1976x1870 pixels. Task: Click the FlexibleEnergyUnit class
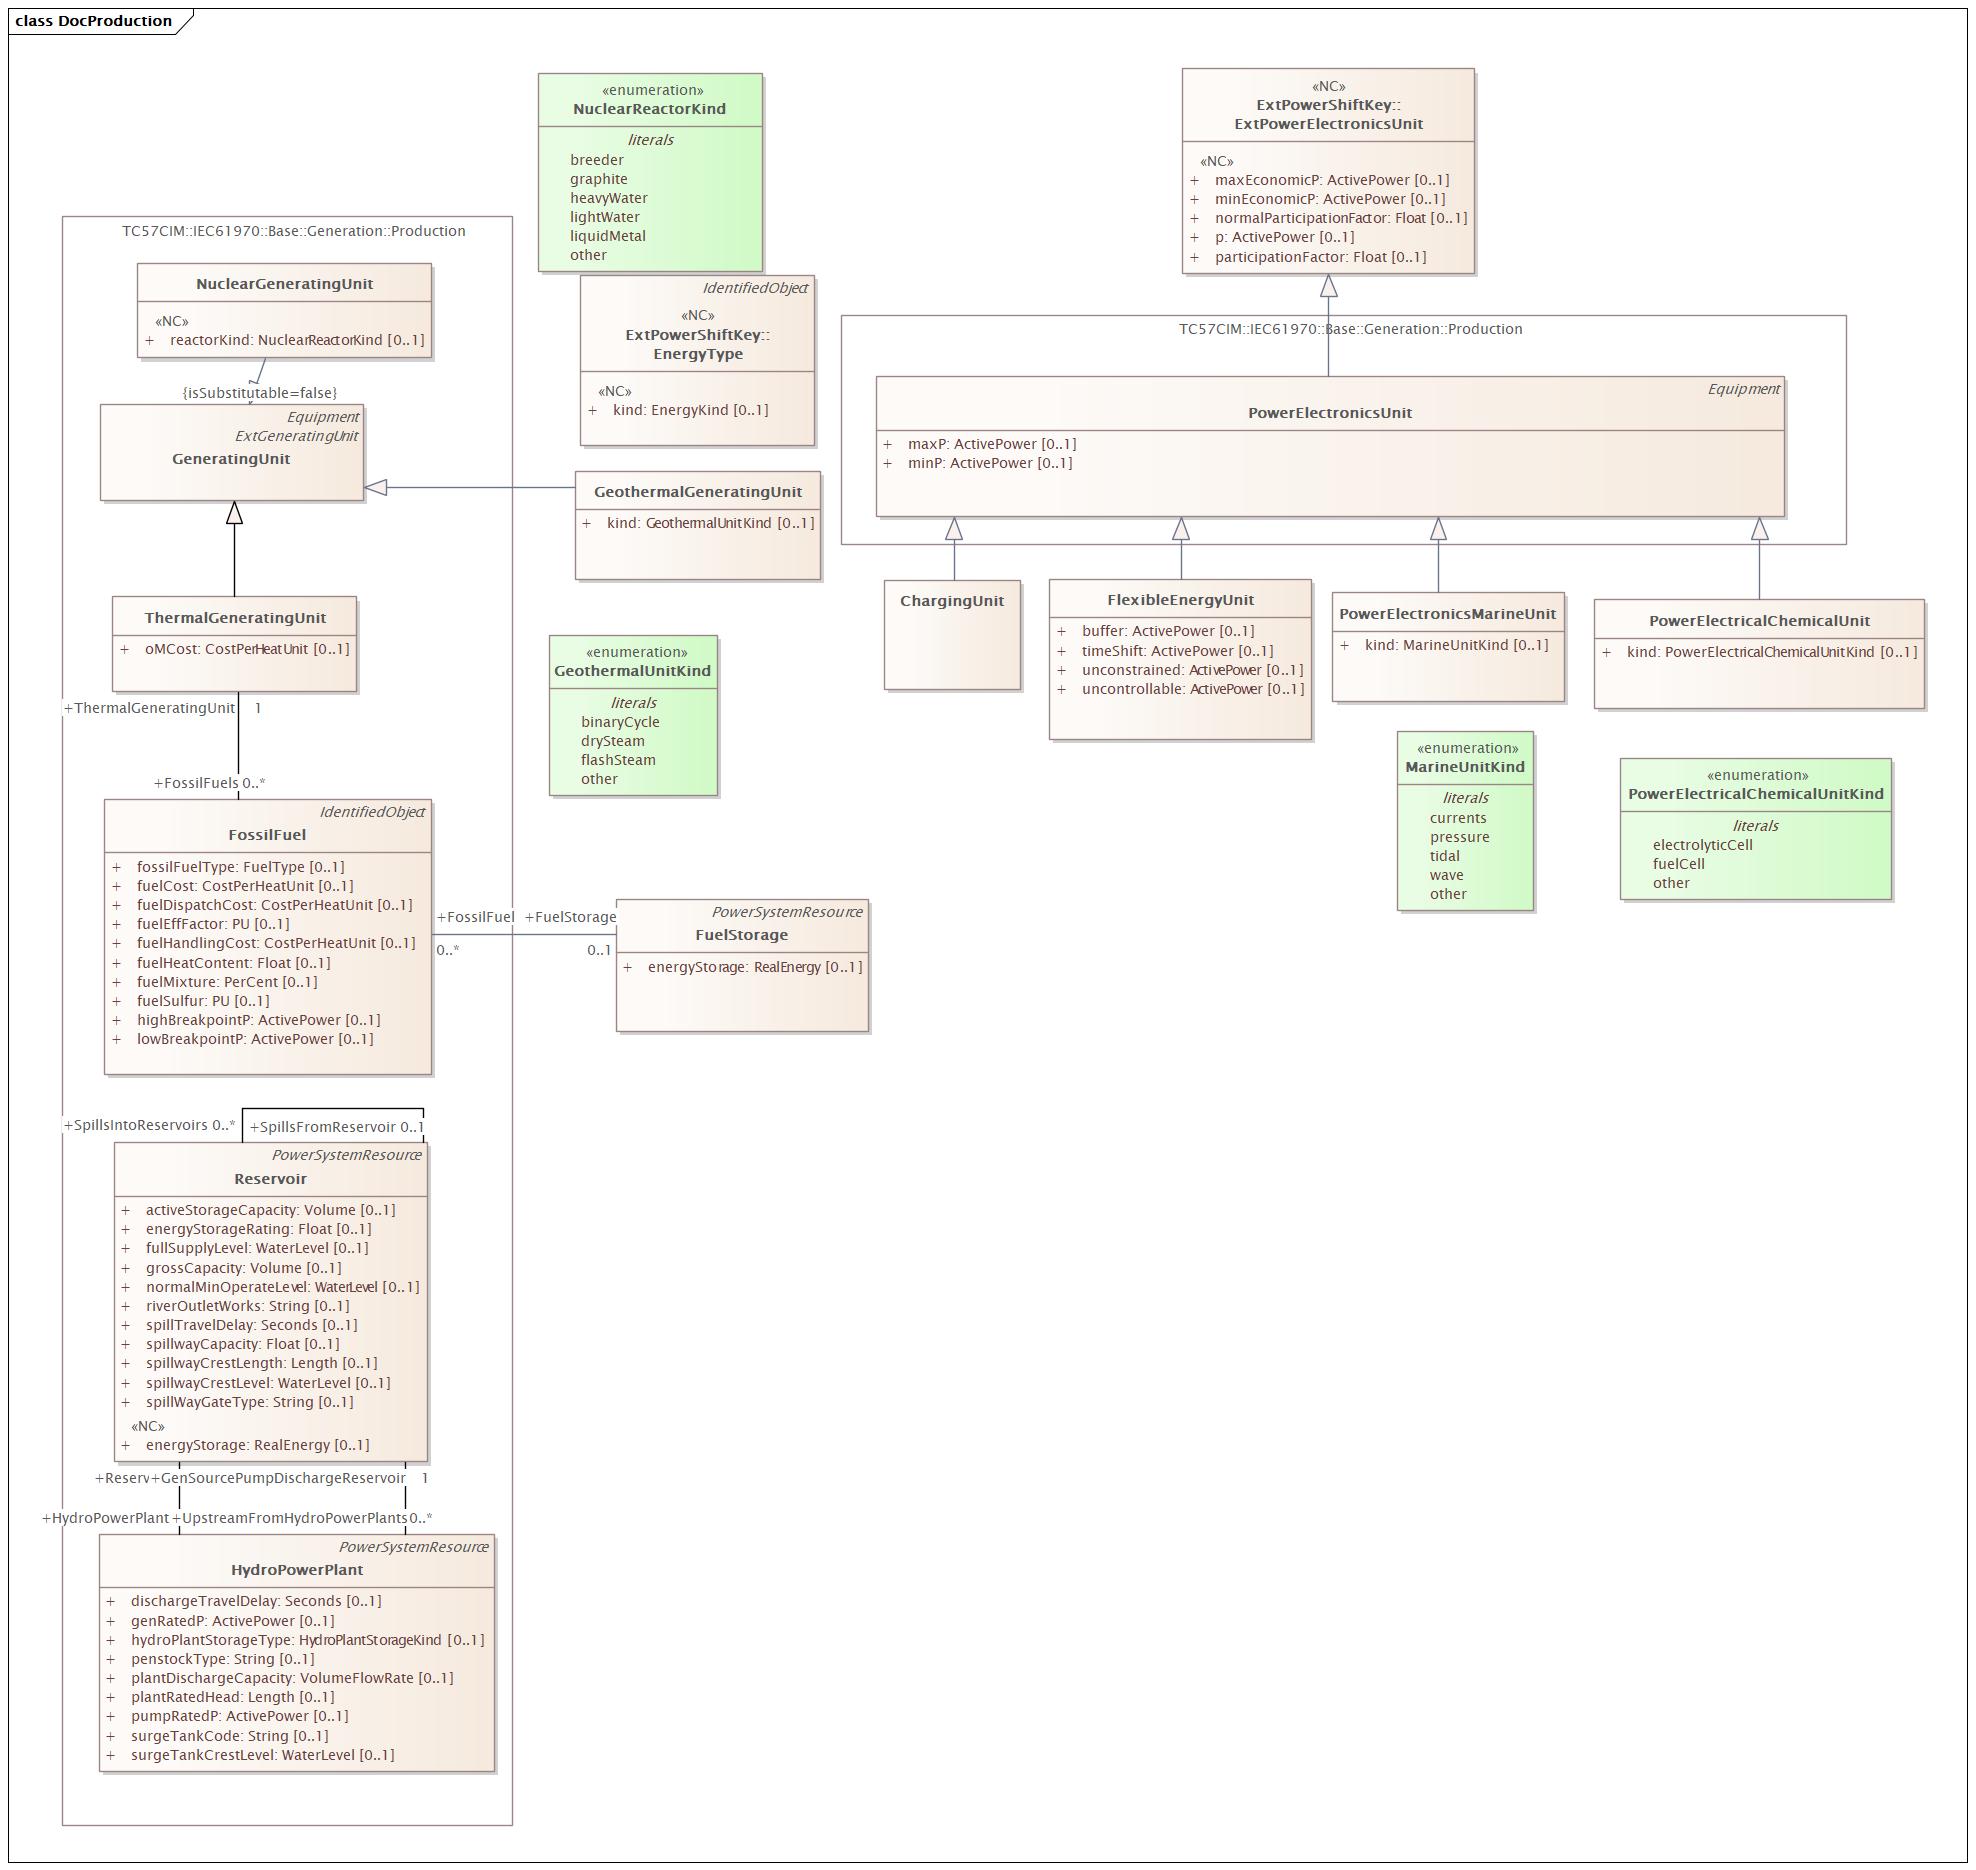pyautogui.click(x=1178, y=600)
